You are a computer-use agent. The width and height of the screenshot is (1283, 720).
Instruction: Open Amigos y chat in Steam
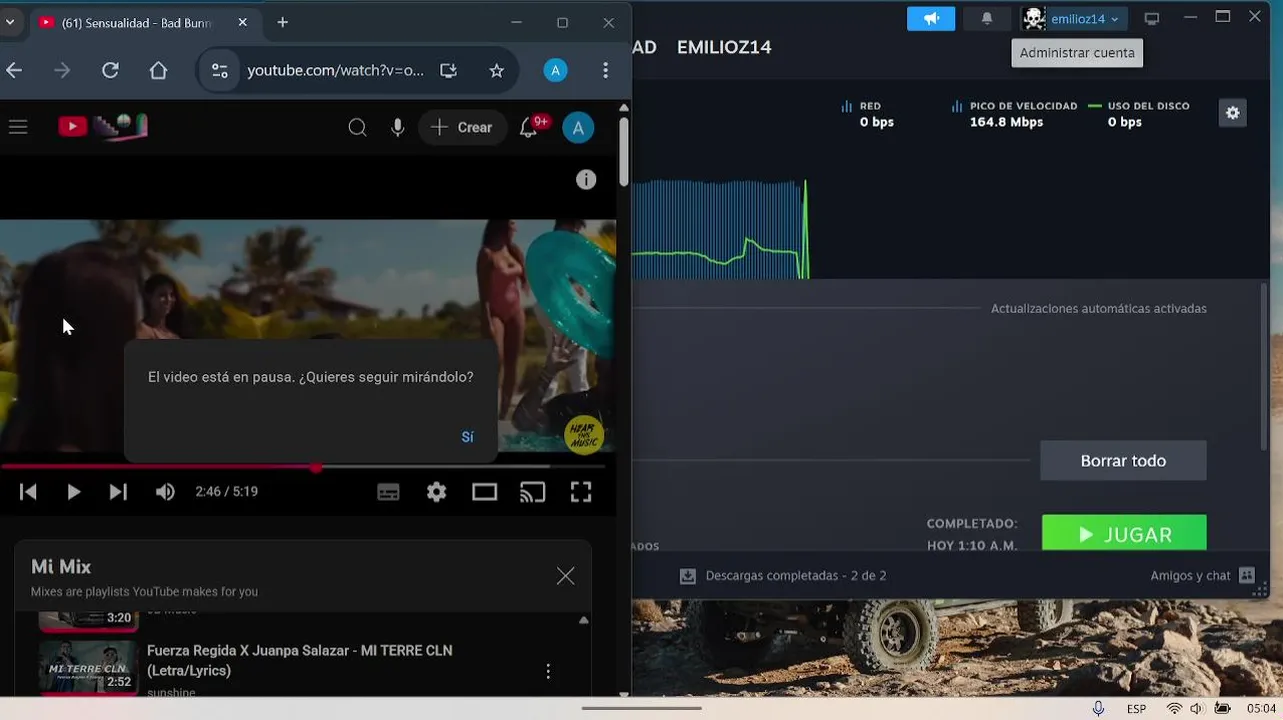tap(1202, 576)
